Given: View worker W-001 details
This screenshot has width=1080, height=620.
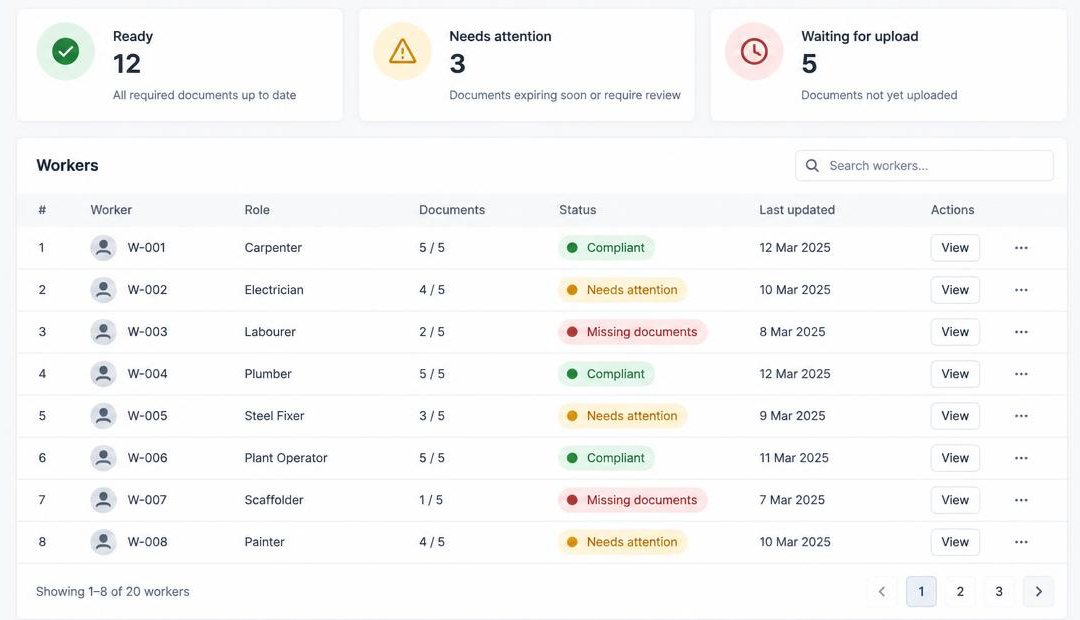Looking at the screenshot, I should pos(955,248).
